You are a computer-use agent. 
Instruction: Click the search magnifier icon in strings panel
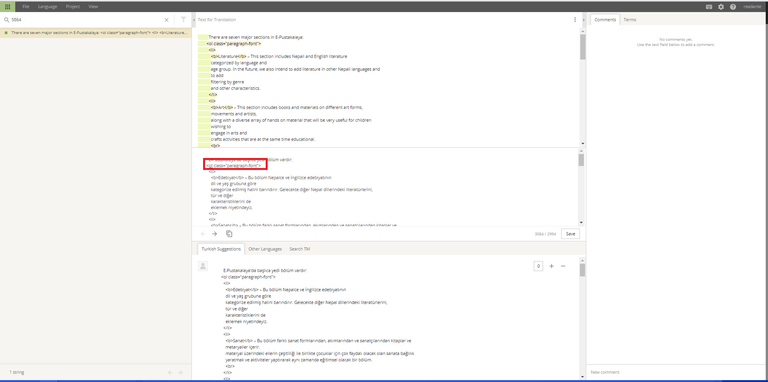coord(6,20)
